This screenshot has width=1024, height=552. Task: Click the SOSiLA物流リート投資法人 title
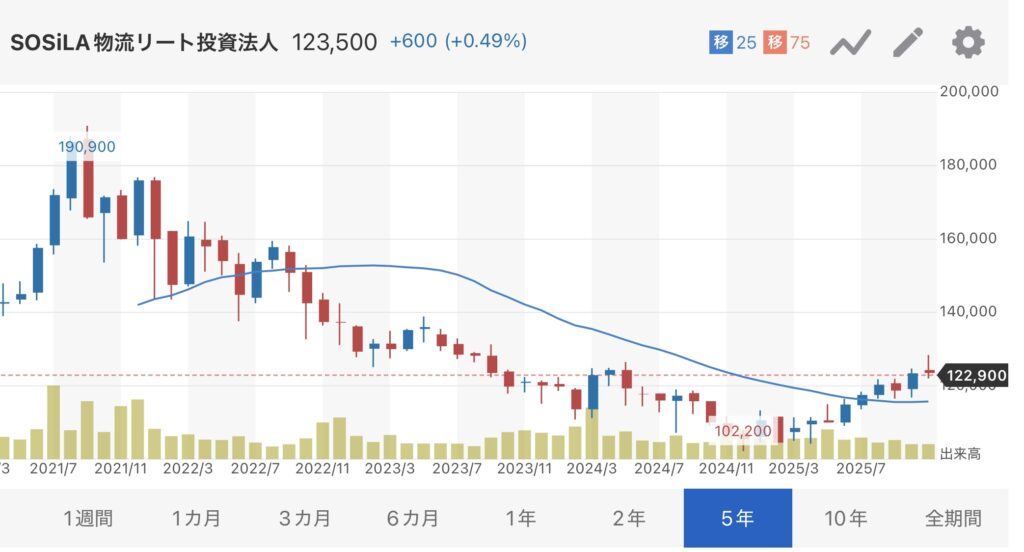point(145,43)
